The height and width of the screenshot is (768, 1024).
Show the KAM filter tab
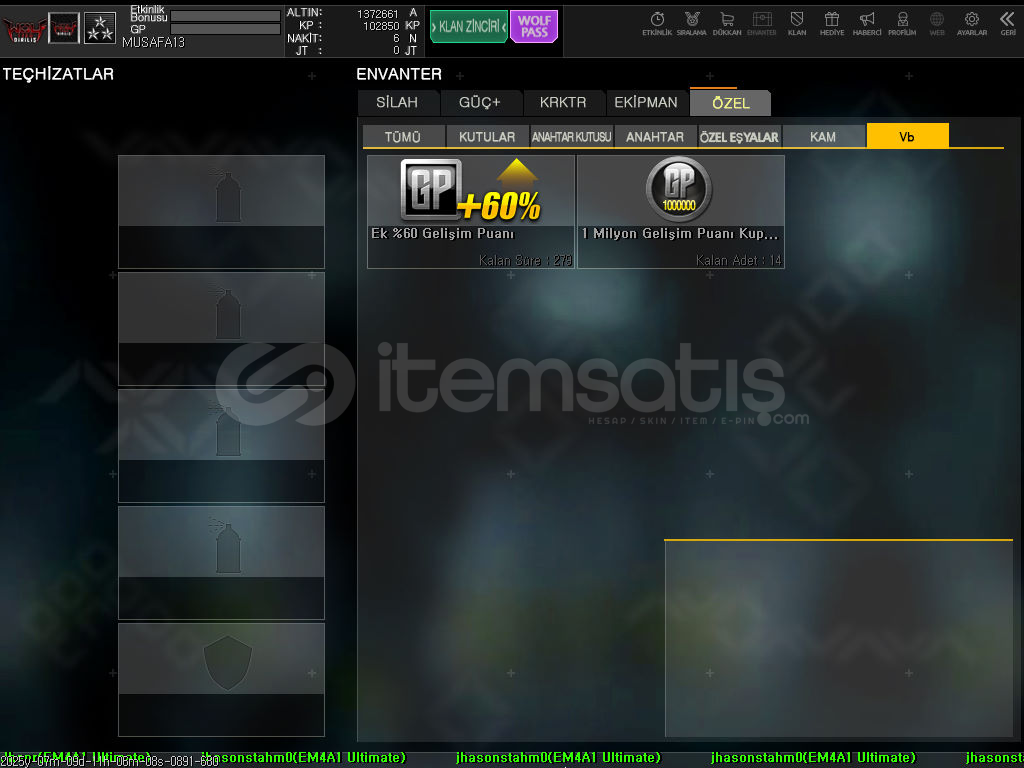coord(823,136)
